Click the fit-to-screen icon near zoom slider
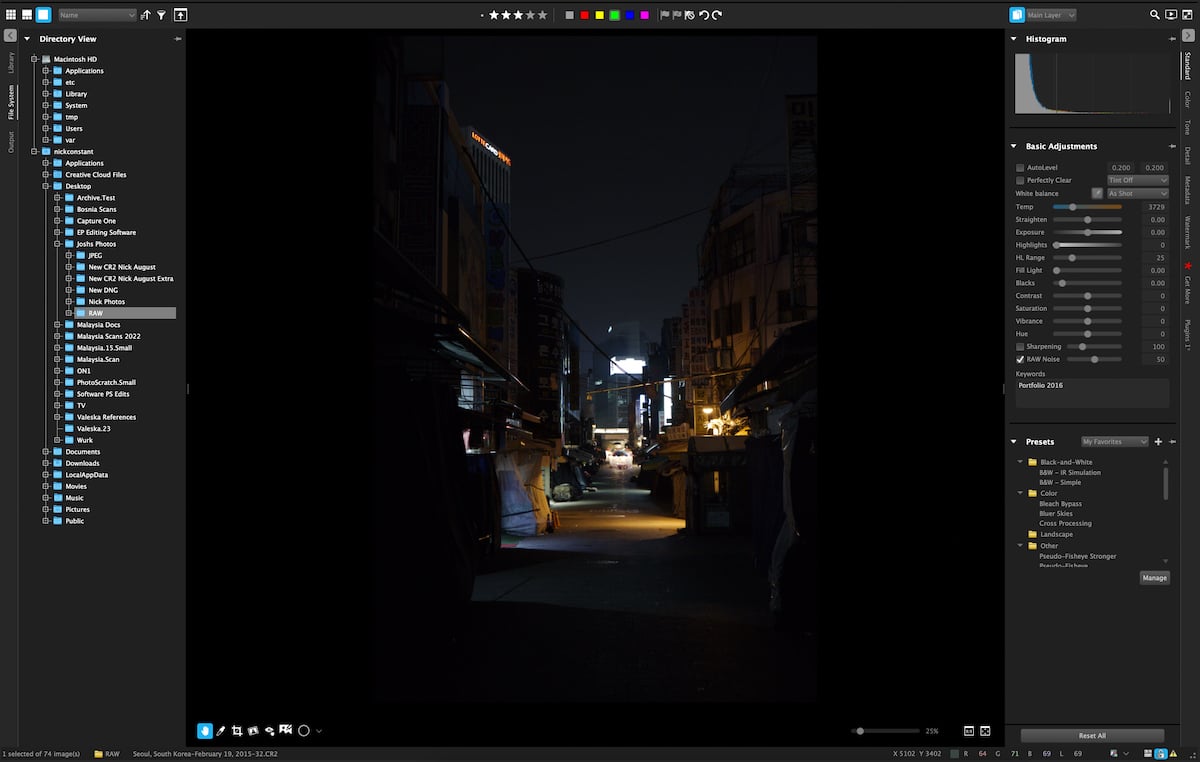1200x762 pixels. 985,730
